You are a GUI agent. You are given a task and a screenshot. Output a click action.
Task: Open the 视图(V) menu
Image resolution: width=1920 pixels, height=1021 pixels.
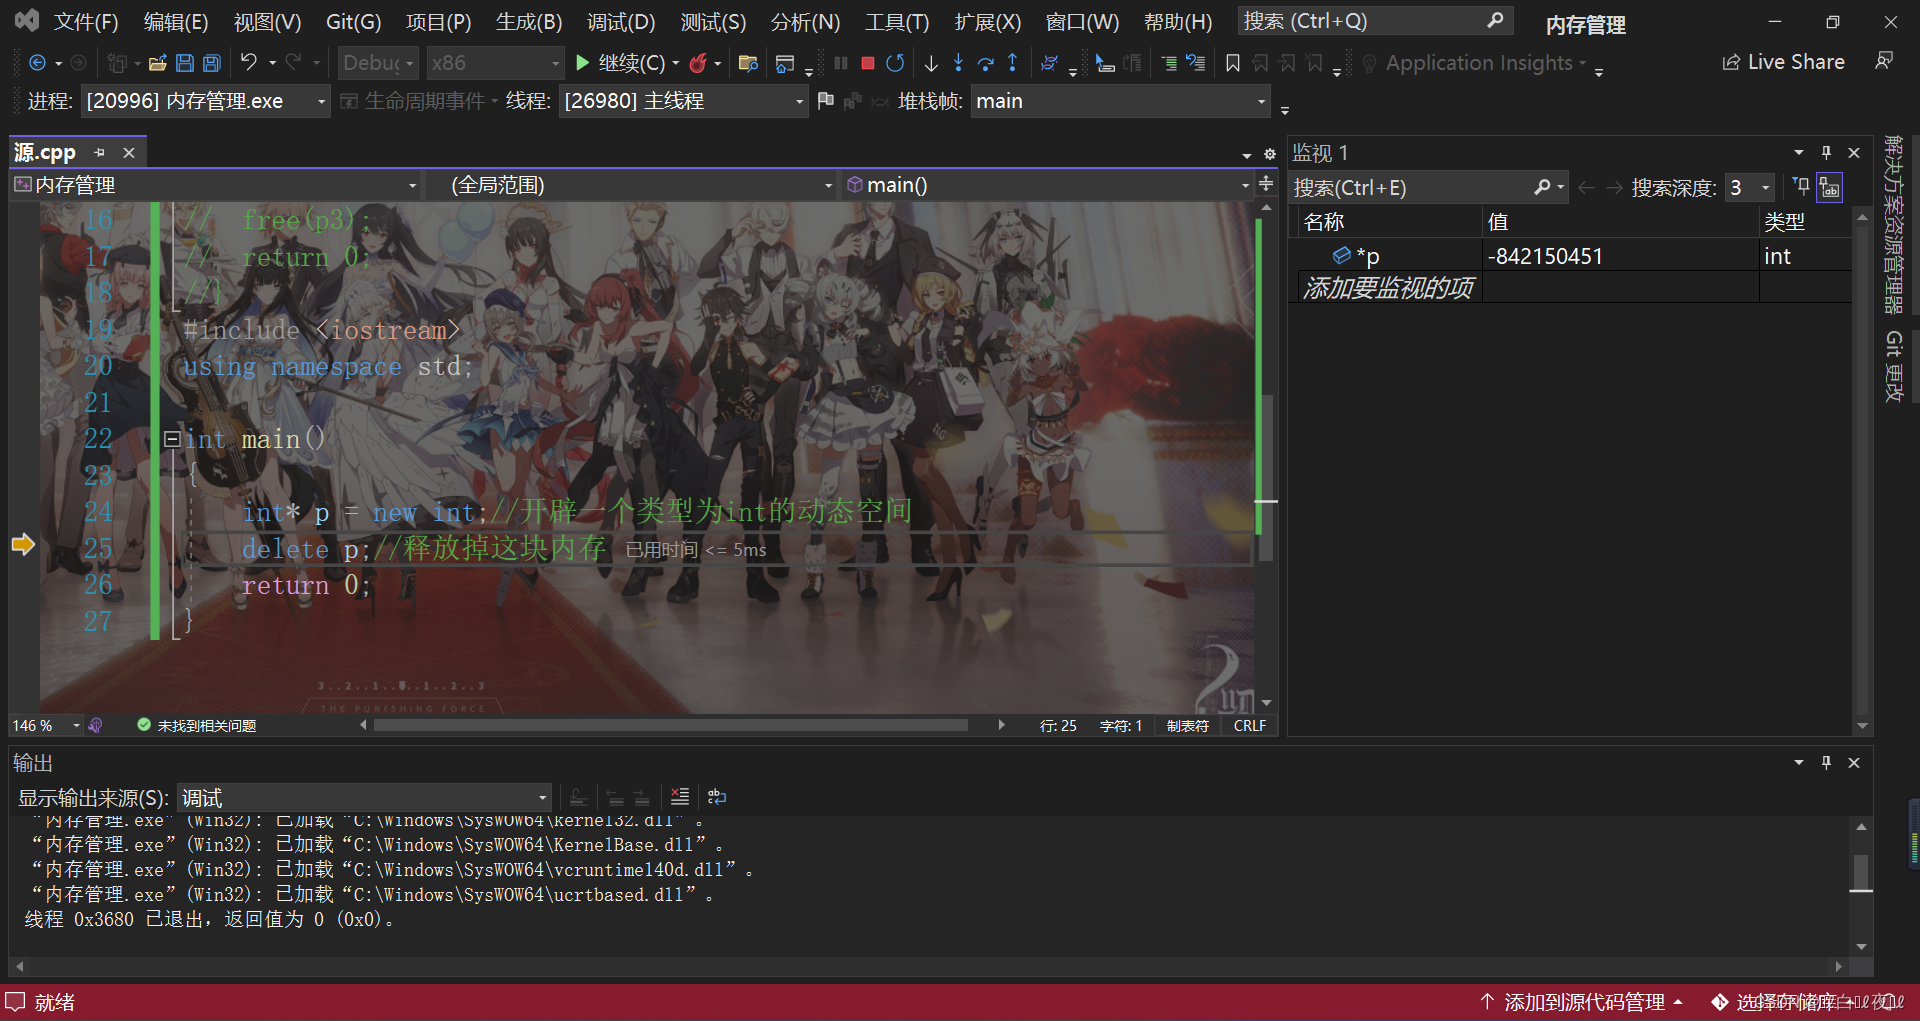point(267,22)
